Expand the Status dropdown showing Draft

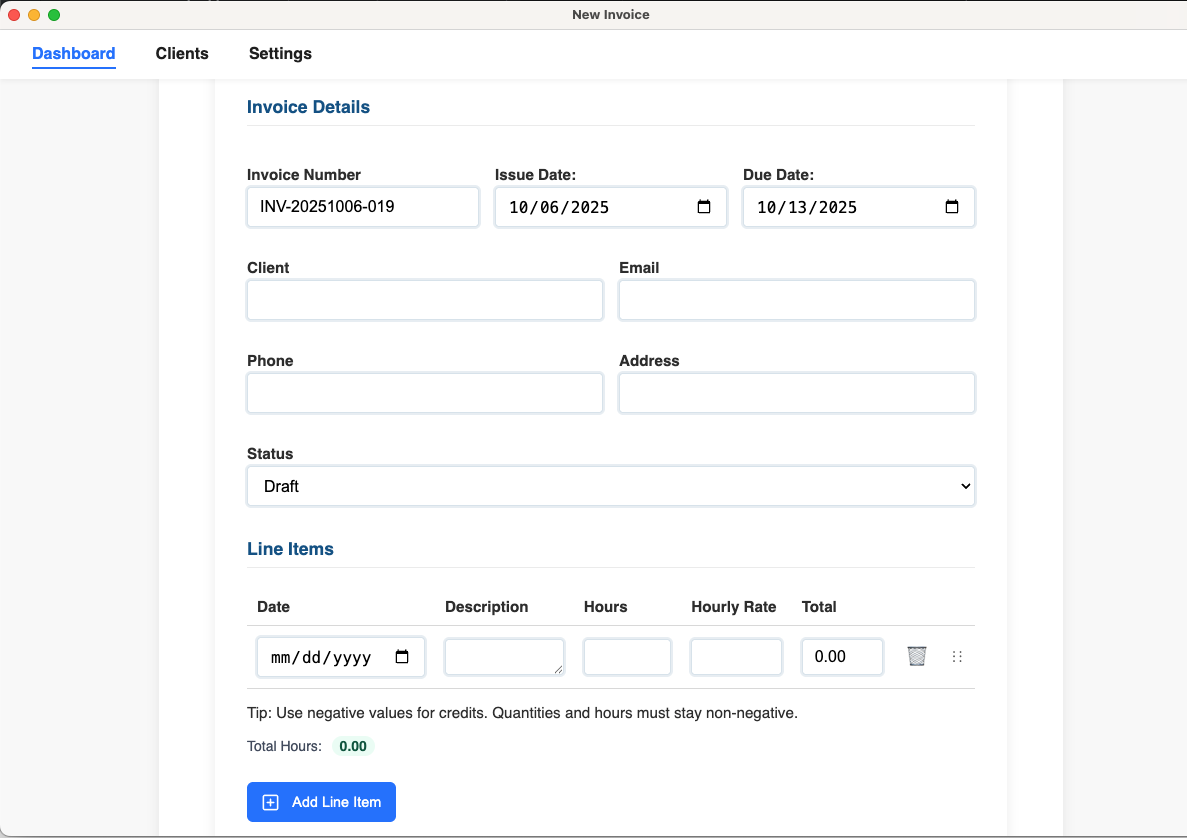point(610,486)
